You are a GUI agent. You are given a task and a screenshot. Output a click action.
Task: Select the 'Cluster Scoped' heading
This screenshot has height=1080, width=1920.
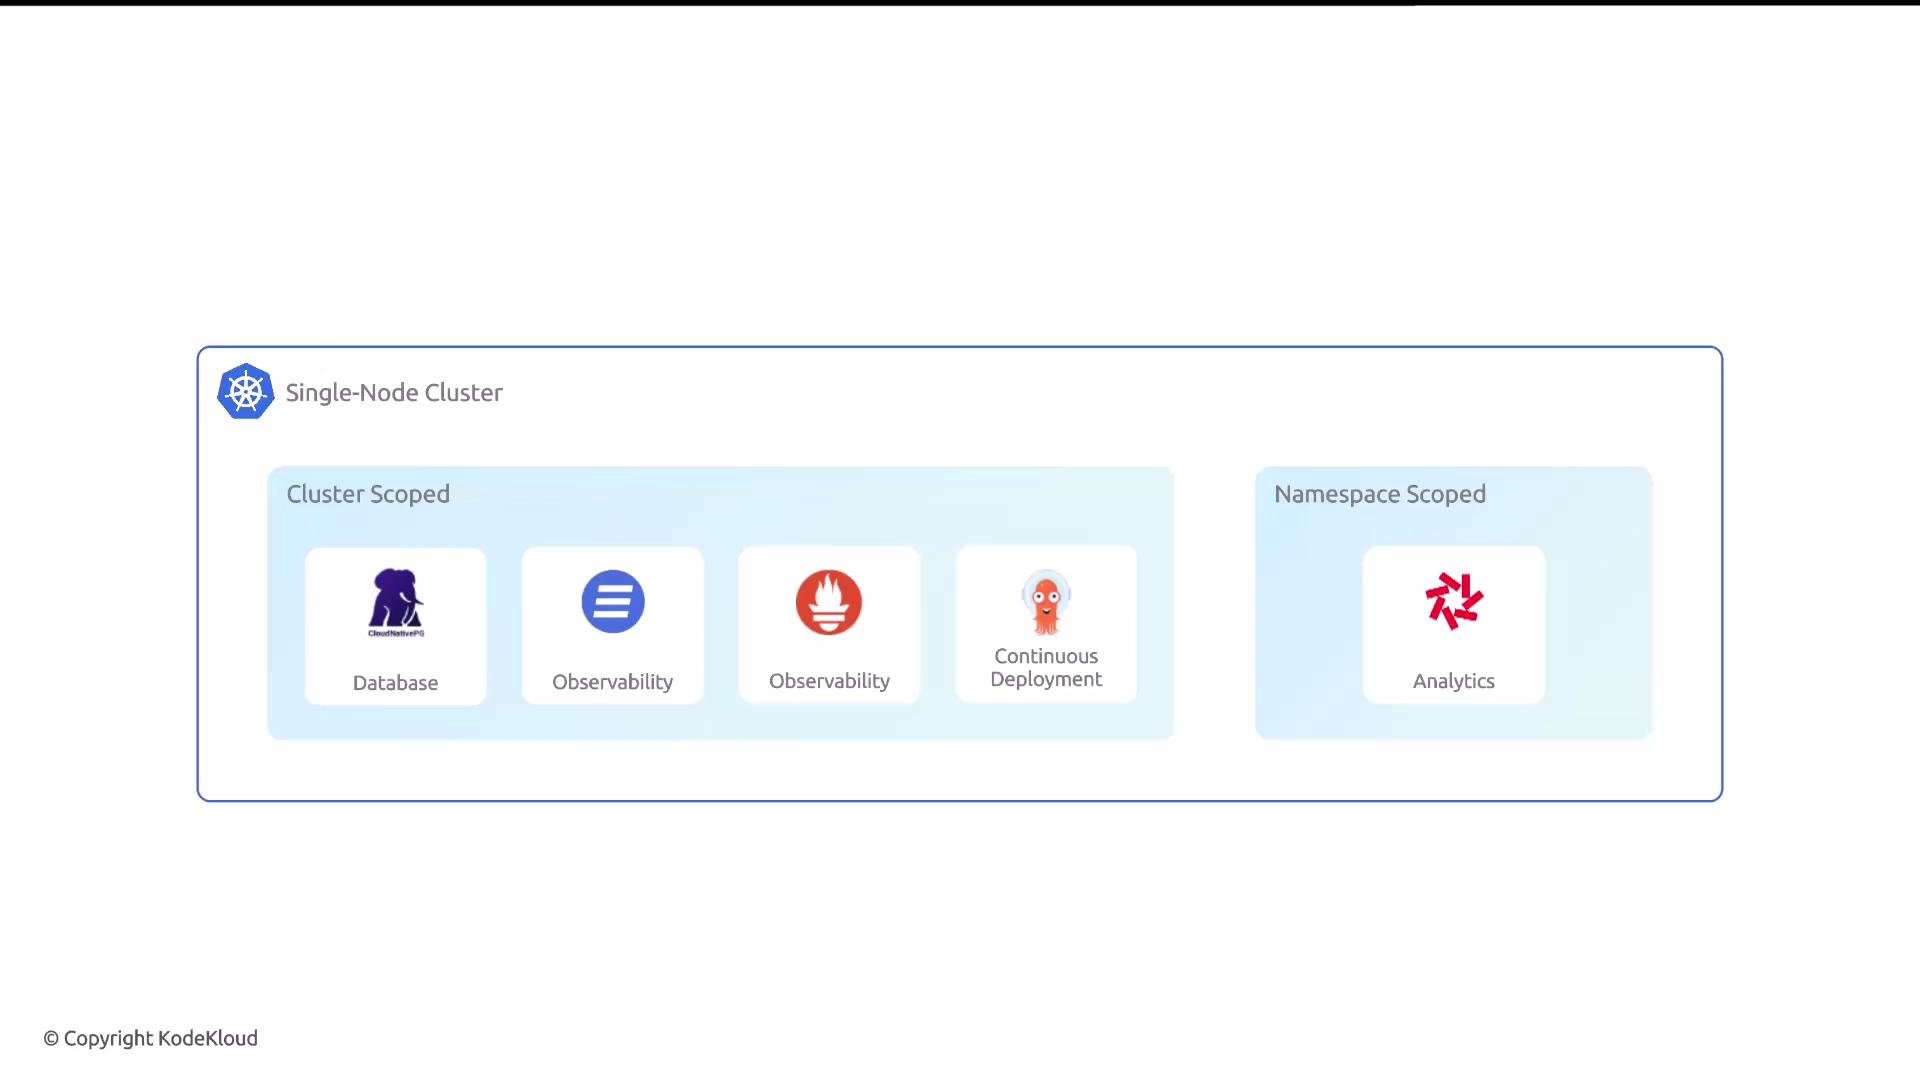pos(368,494)
